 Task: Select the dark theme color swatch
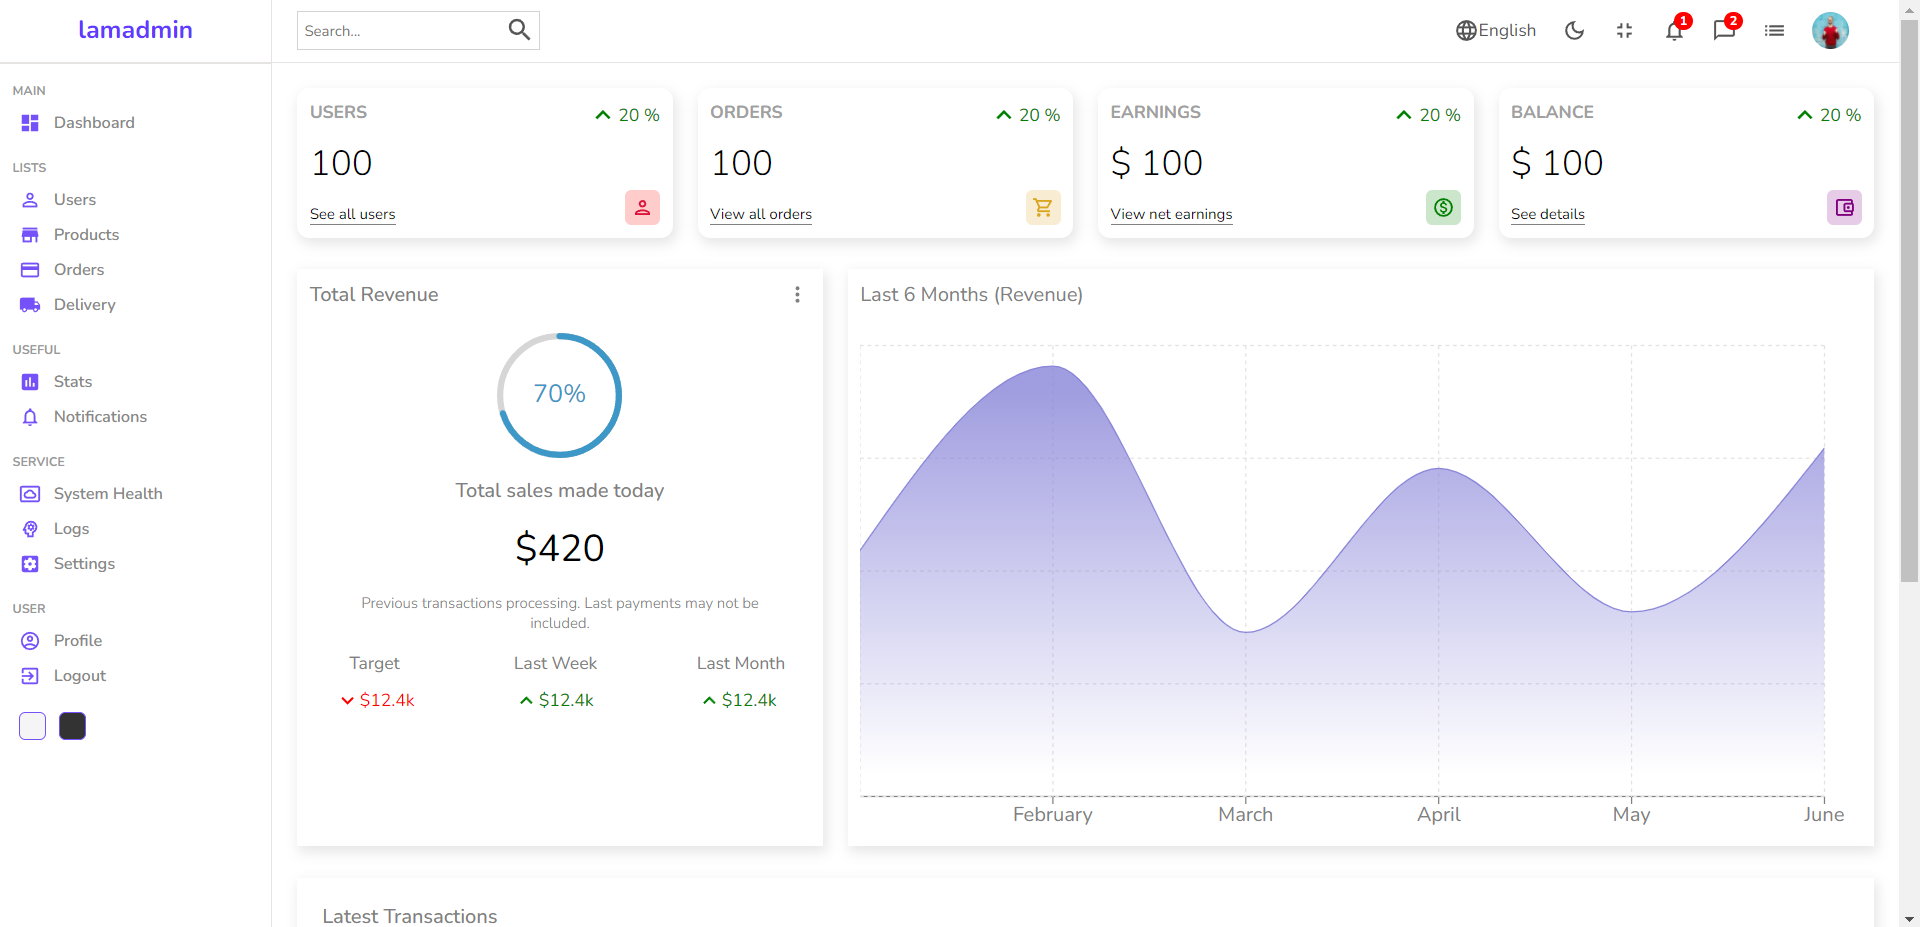coord(72,726)
